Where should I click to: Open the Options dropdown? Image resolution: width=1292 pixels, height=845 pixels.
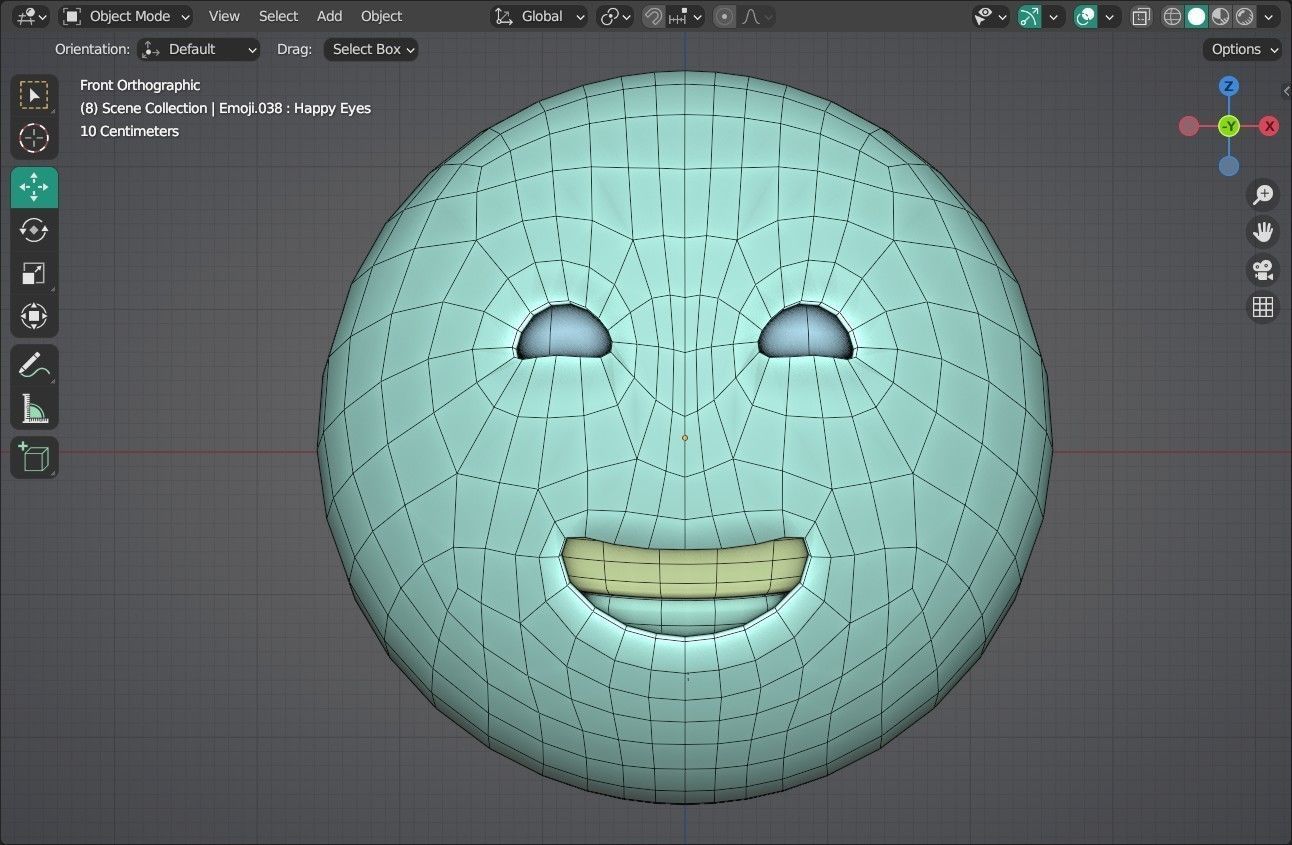click(1242, 49)
